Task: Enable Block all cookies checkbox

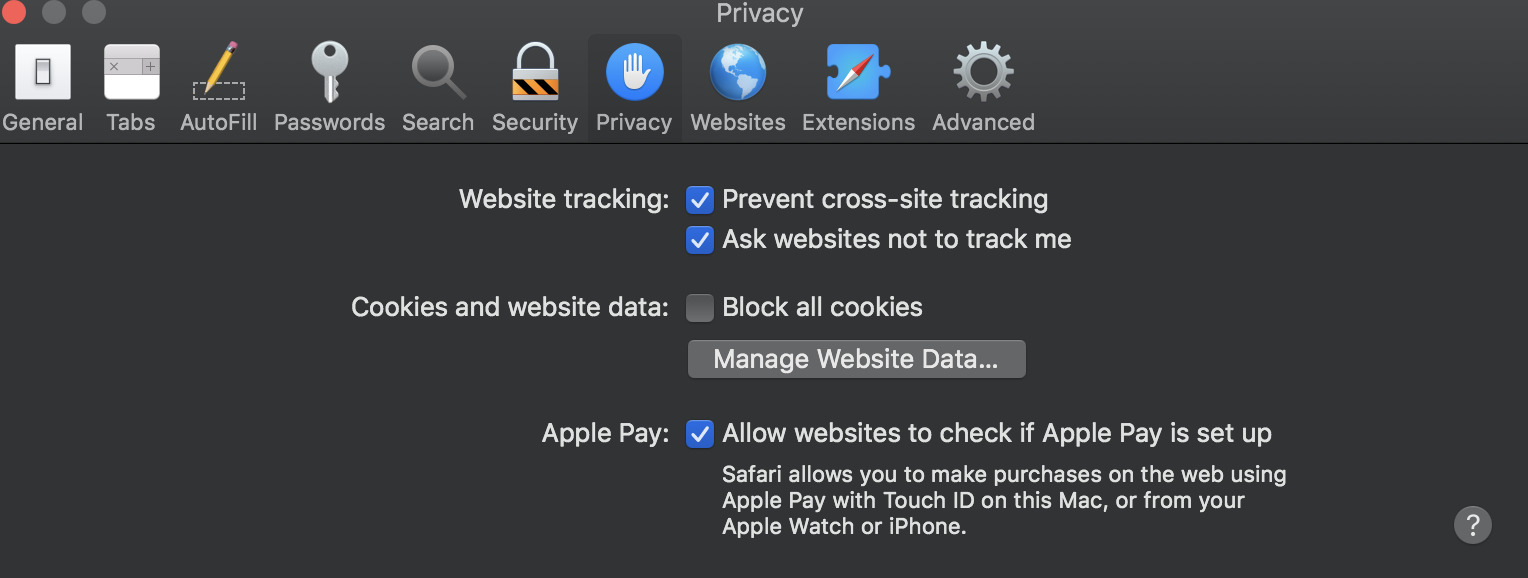Action: (x=700, y=308)
